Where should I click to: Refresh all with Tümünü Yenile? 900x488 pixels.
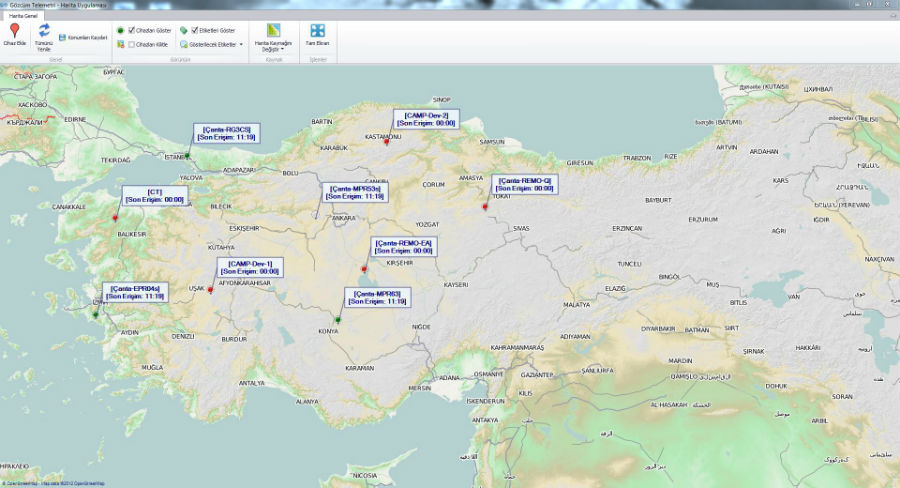pos(44,33)
